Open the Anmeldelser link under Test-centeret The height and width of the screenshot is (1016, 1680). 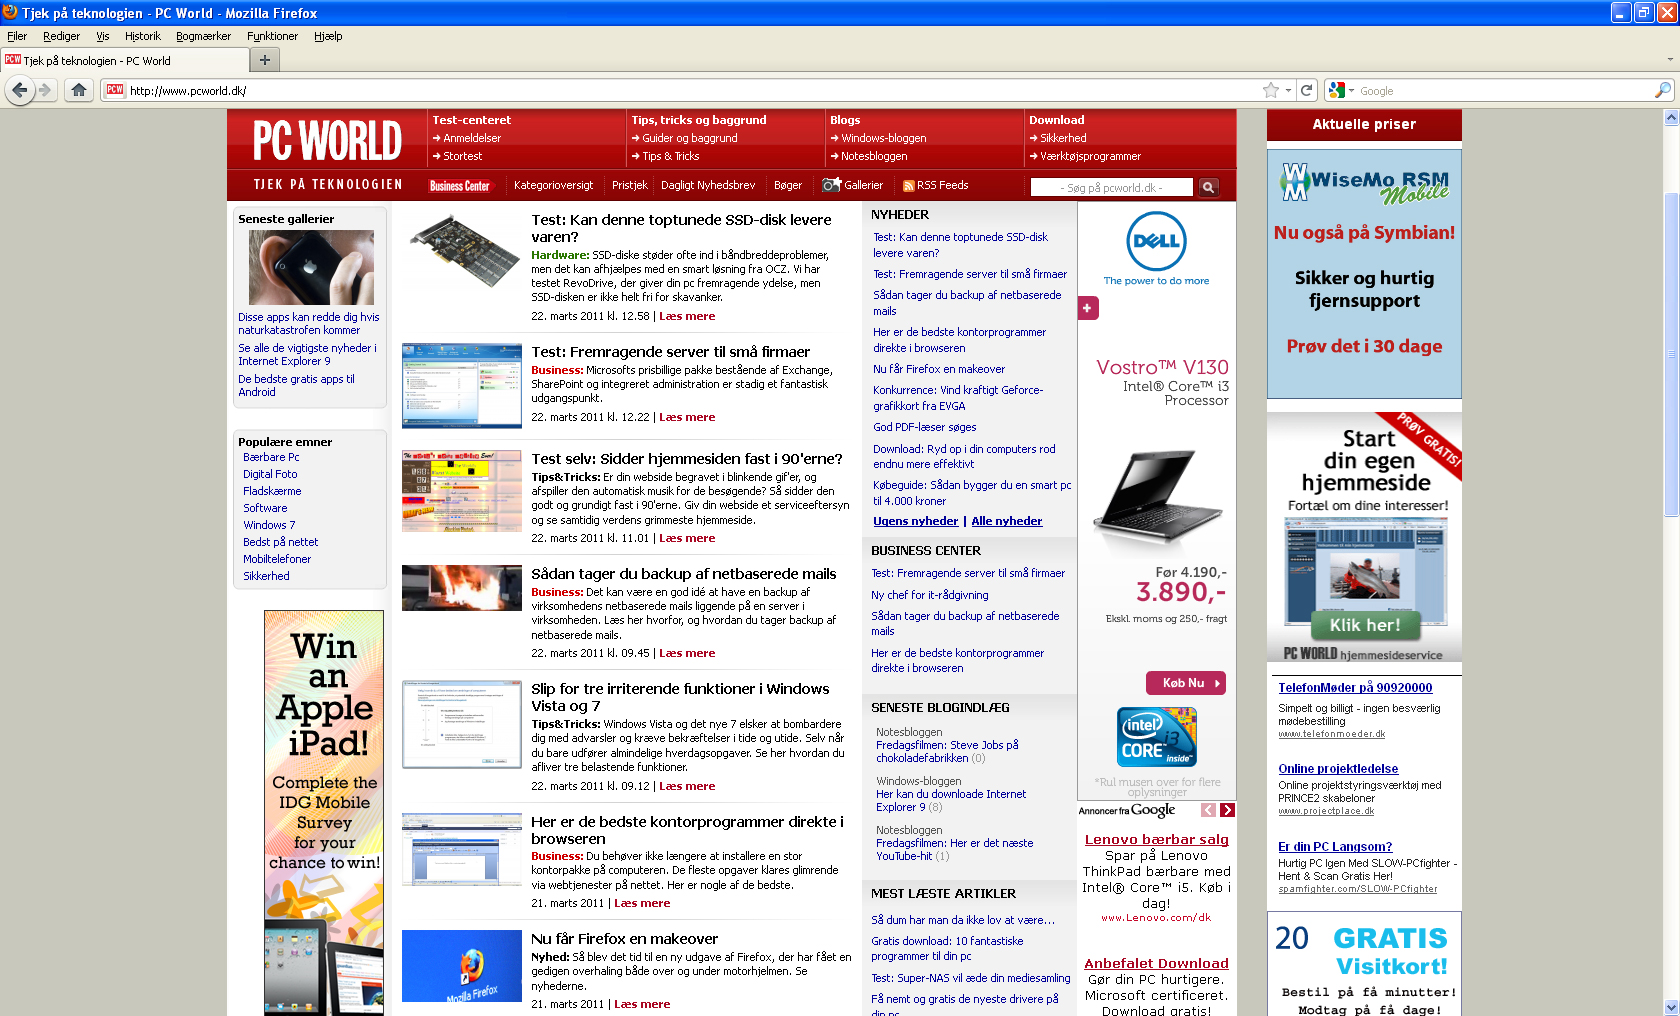[471, 138]
